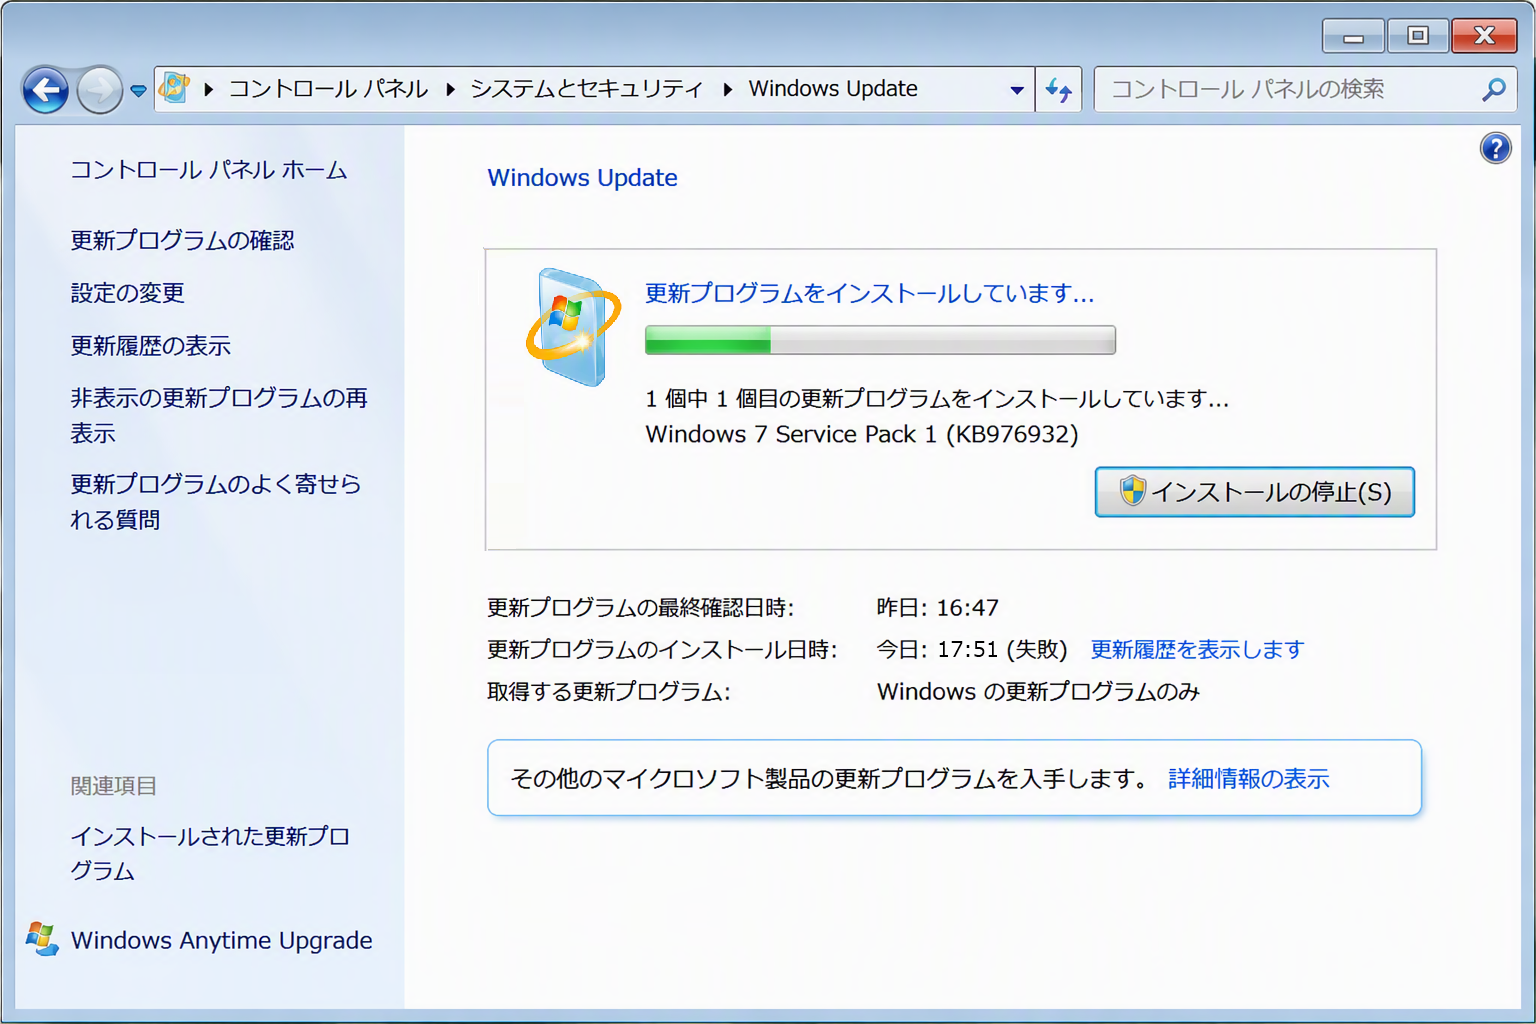The image size is (1536, 1024).
Task: Open 更新プログラムのよく寄せられる質問 link
Action: coord(215,502)
